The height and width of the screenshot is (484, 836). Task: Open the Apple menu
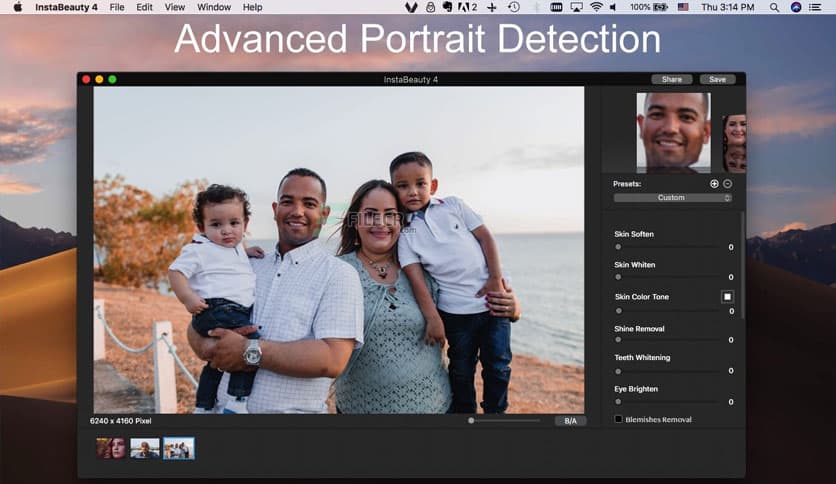pos(17,7)
